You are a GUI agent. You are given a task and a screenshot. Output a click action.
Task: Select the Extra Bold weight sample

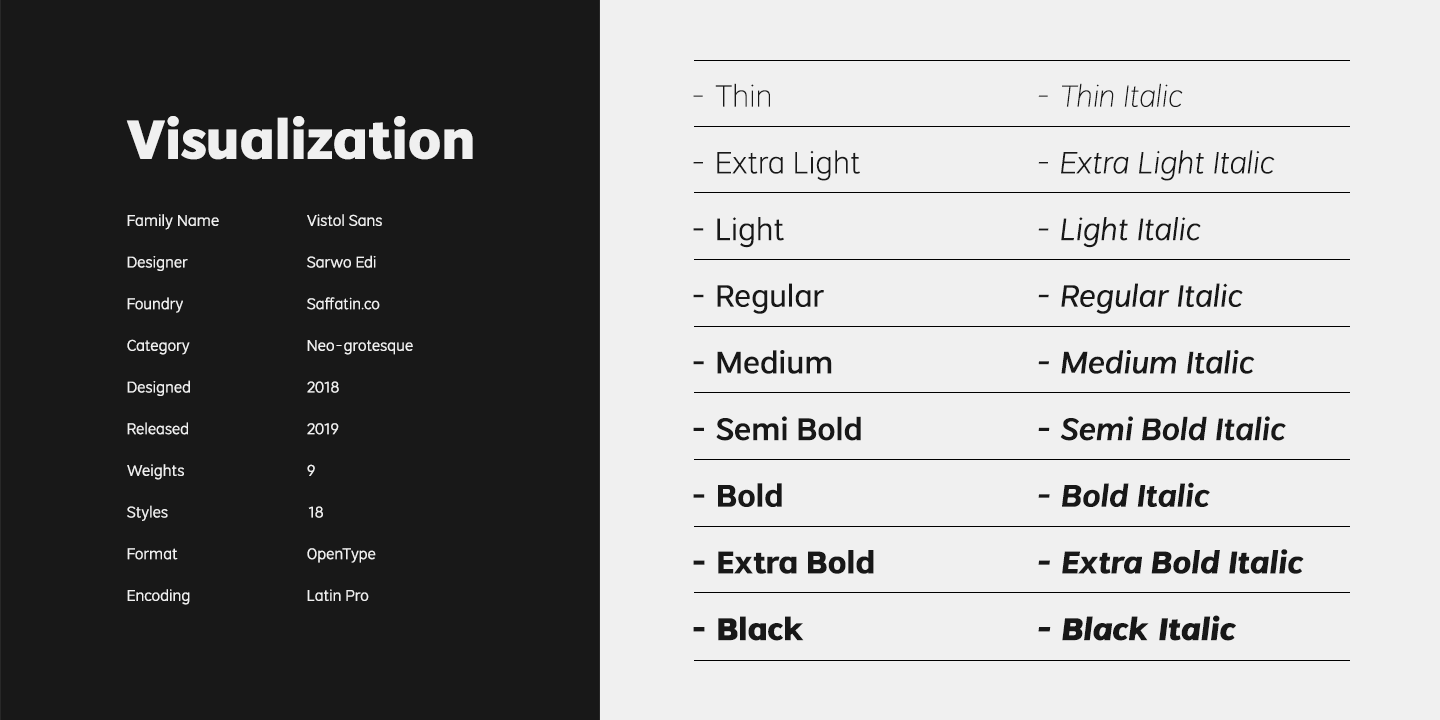(795, 563)
